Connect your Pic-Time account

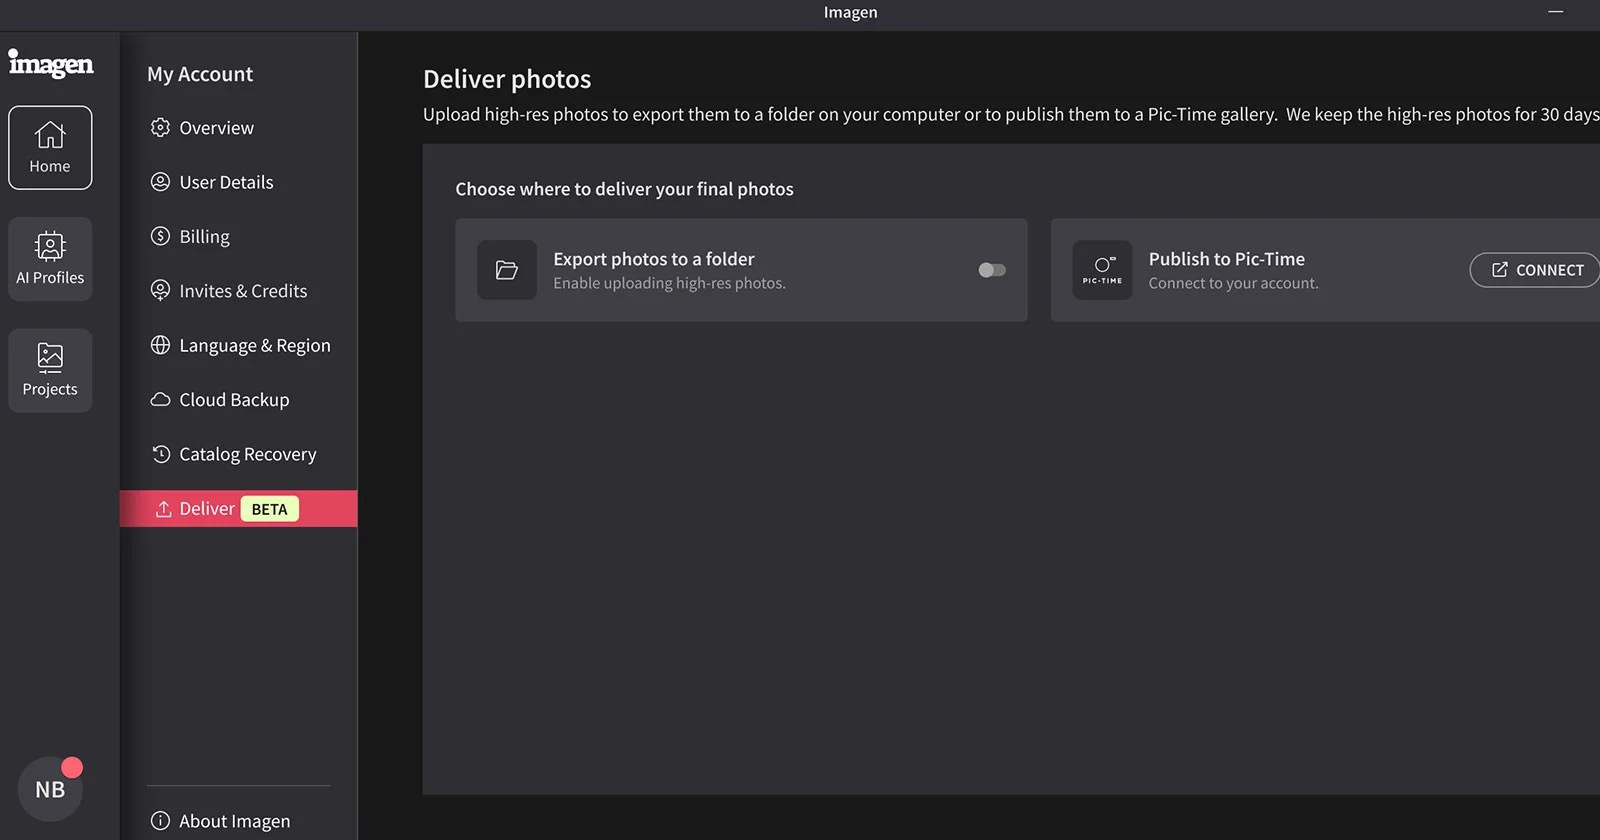[1536, 270]
